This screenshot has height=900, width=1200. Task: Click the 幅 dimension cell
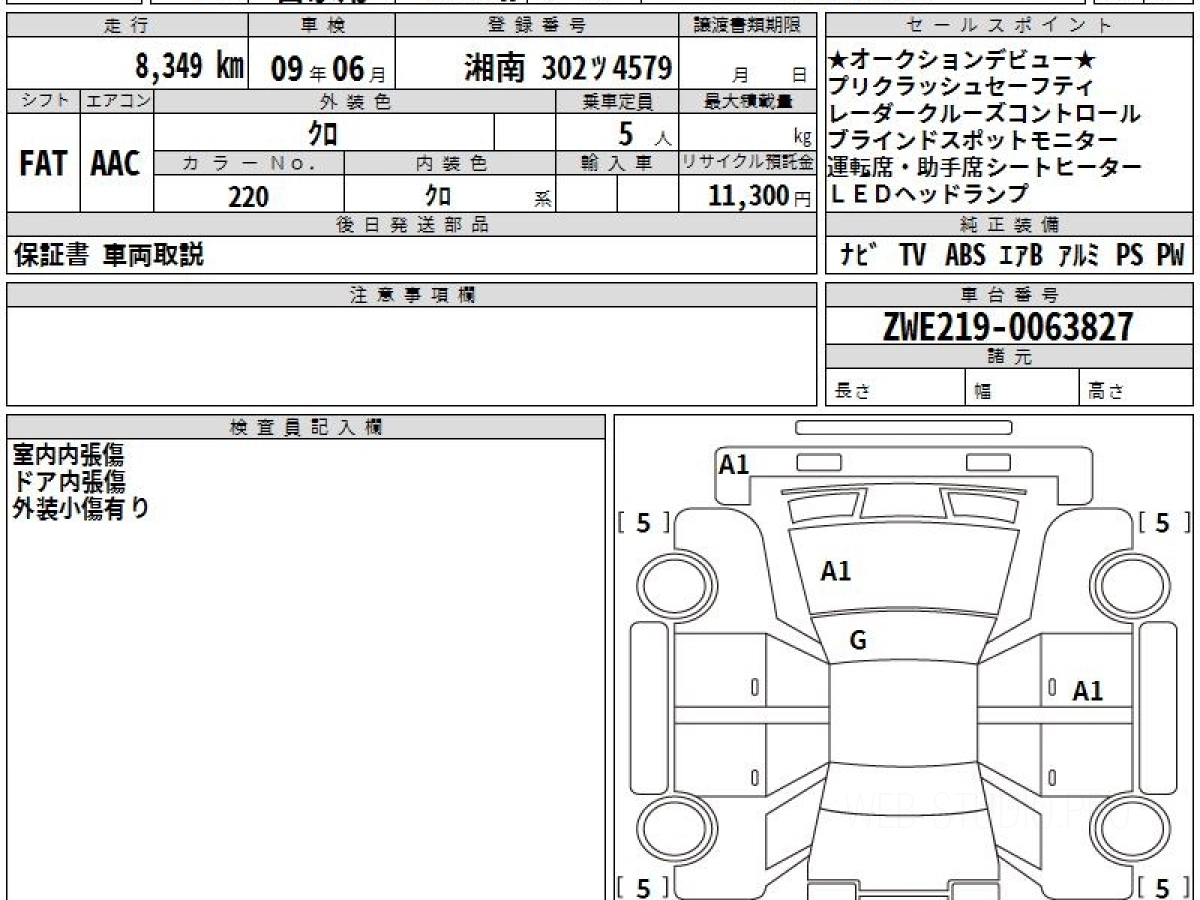point(1022,387)
